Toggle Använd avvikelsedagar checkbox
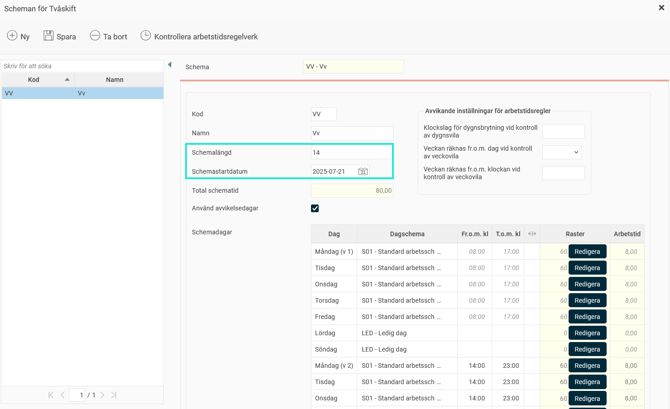 click(x=315, y=208)
